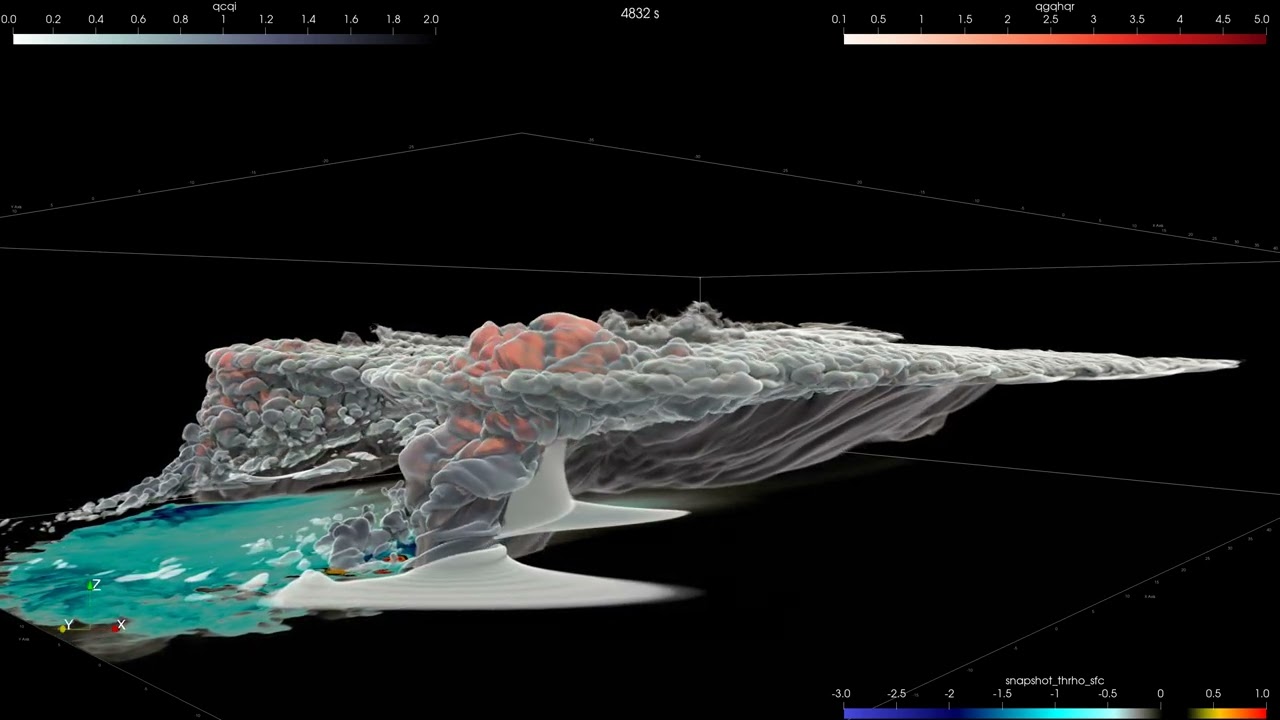Click the -1.5 tick on snapshot_thrho_sfc legend
Viewport: 1280px width, 720px height.
pyautogui.click(x=1002, y=693)
